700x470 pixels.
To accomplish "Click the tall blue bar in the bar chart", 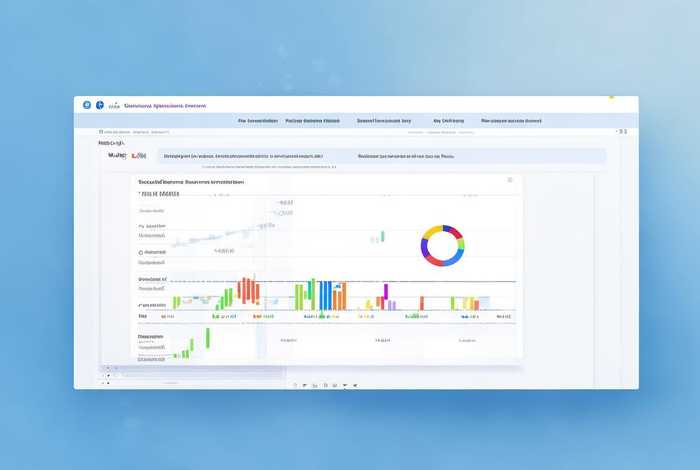I will [x=324, y=295].
